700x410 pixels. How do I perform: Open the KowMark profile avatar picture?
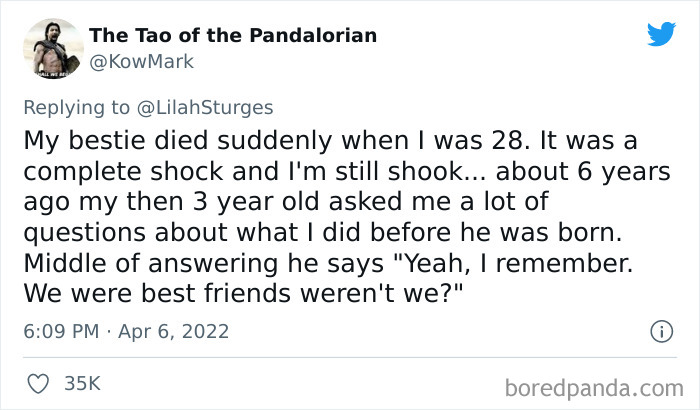(x=53, y=49)
